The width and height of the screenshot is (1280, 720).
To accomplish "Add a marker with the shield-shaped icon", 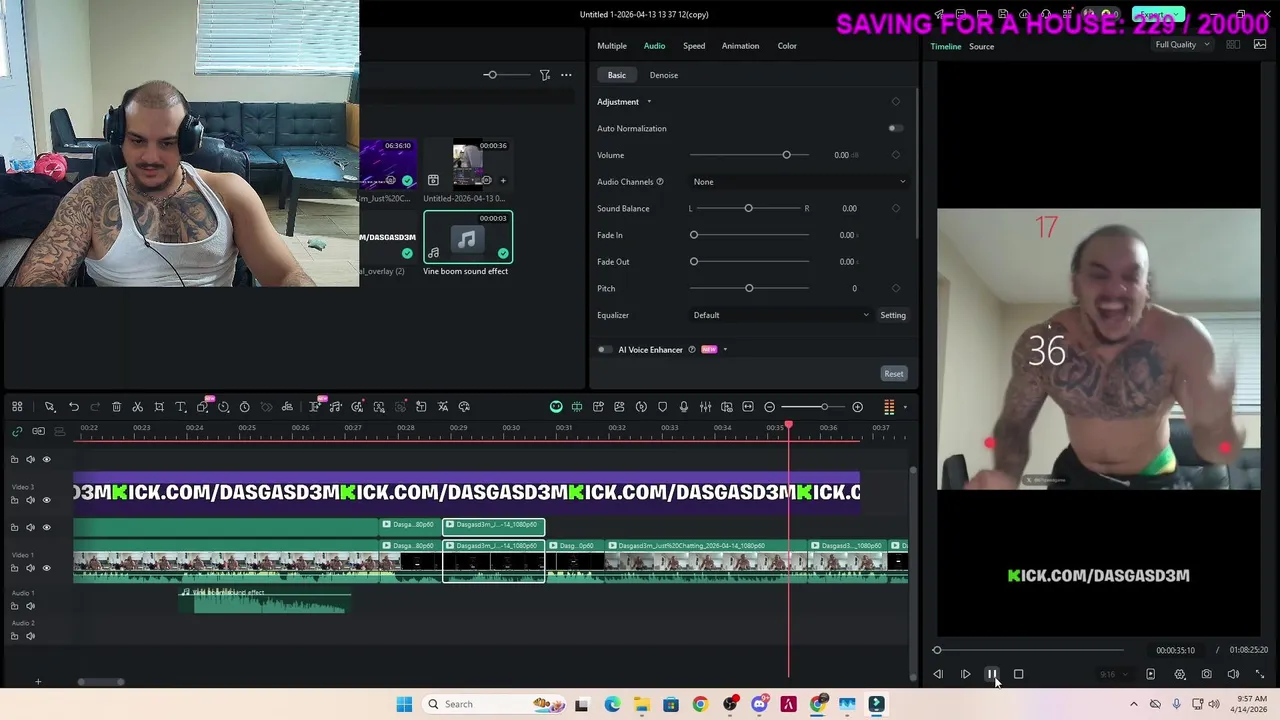I will 662,407.
